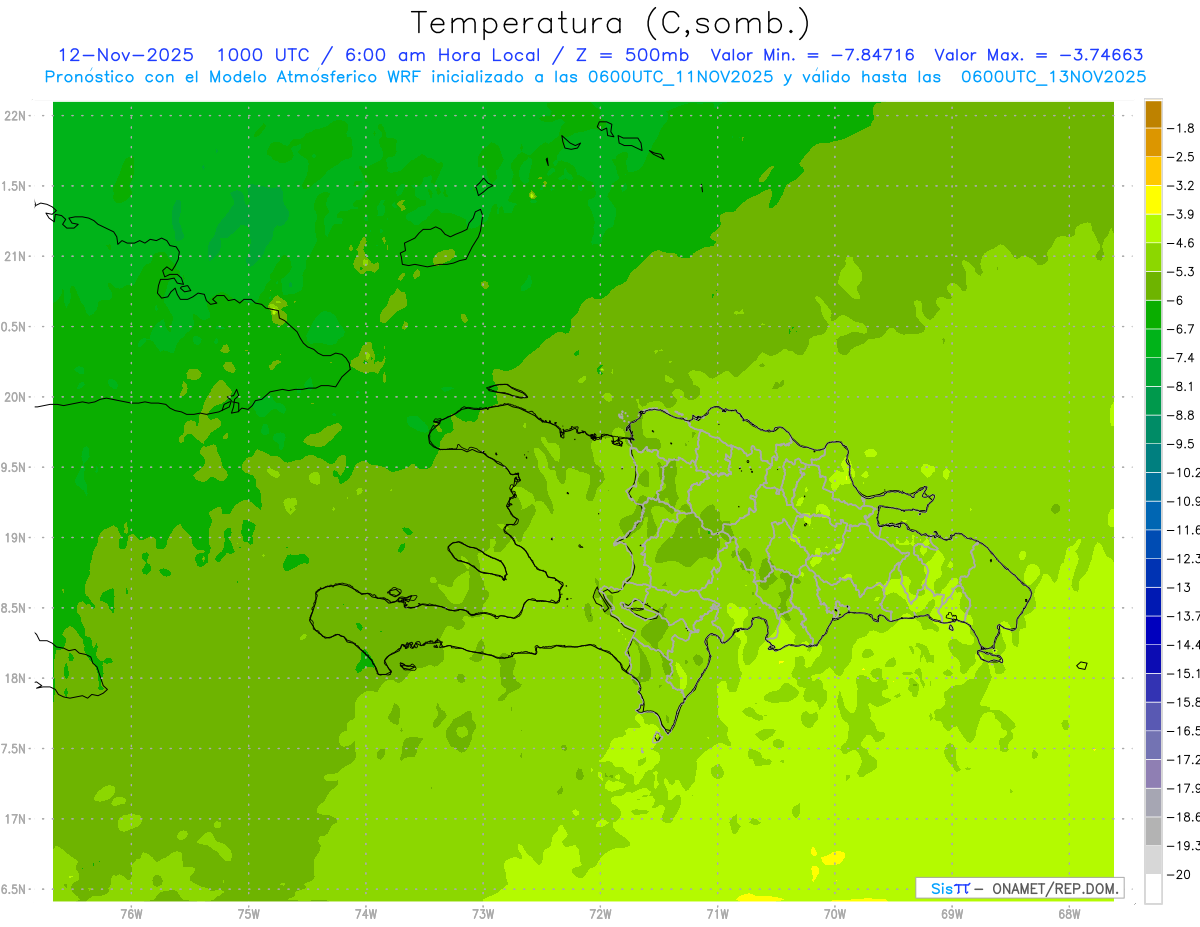Viewport: 1200px width, 927px height.
Task: Click the colorbar label "-1.8"
Action: [1182, 128]
